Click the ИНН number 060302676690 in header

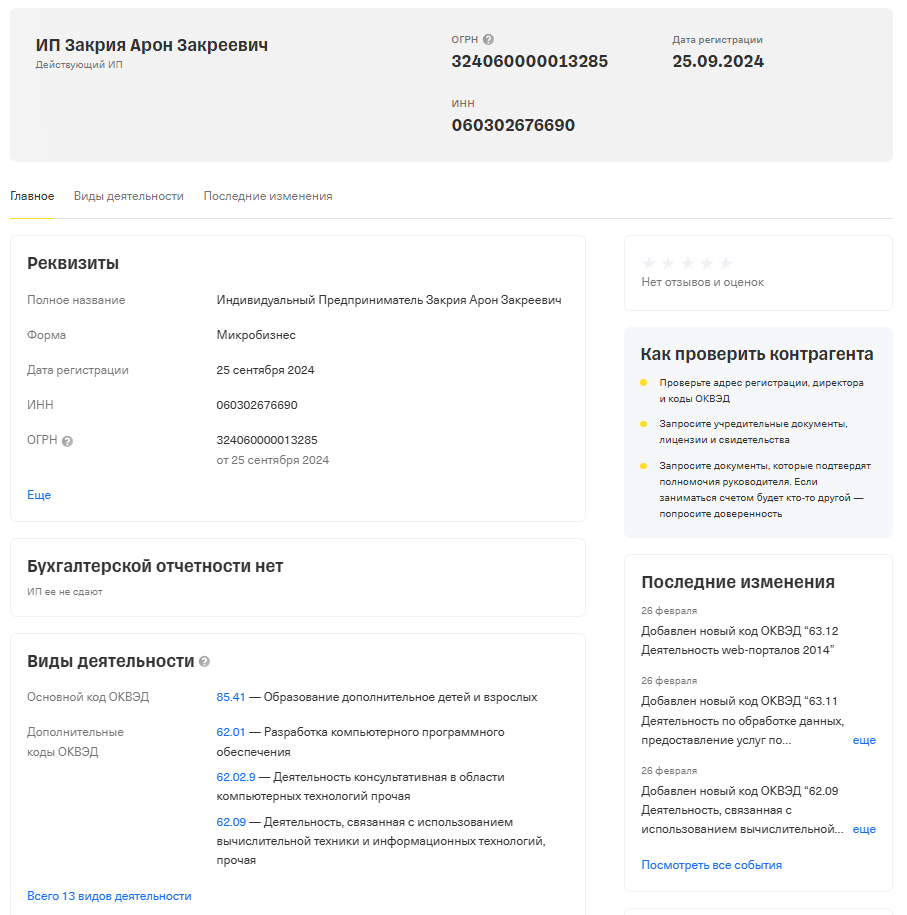point(513,125)
